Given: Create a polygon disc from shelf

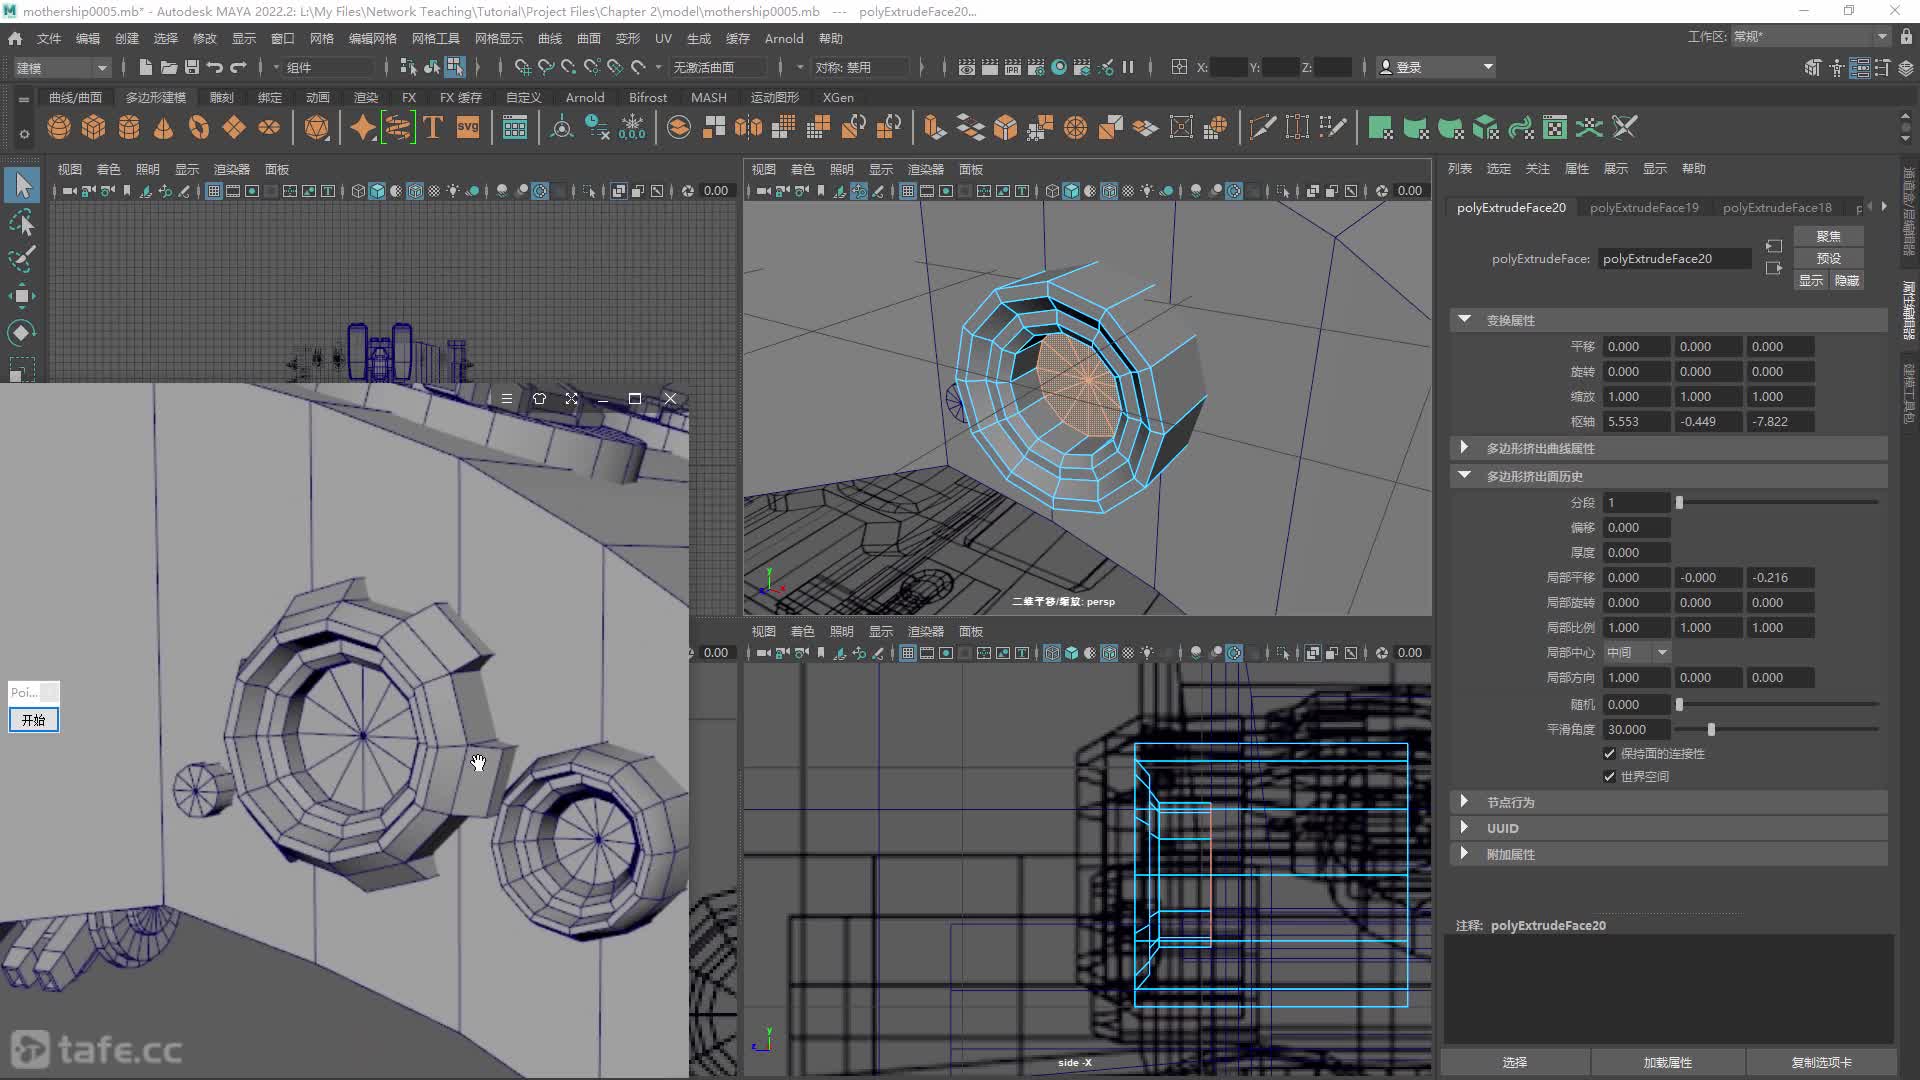Looking at the screenshot, I should coord(269,128).
